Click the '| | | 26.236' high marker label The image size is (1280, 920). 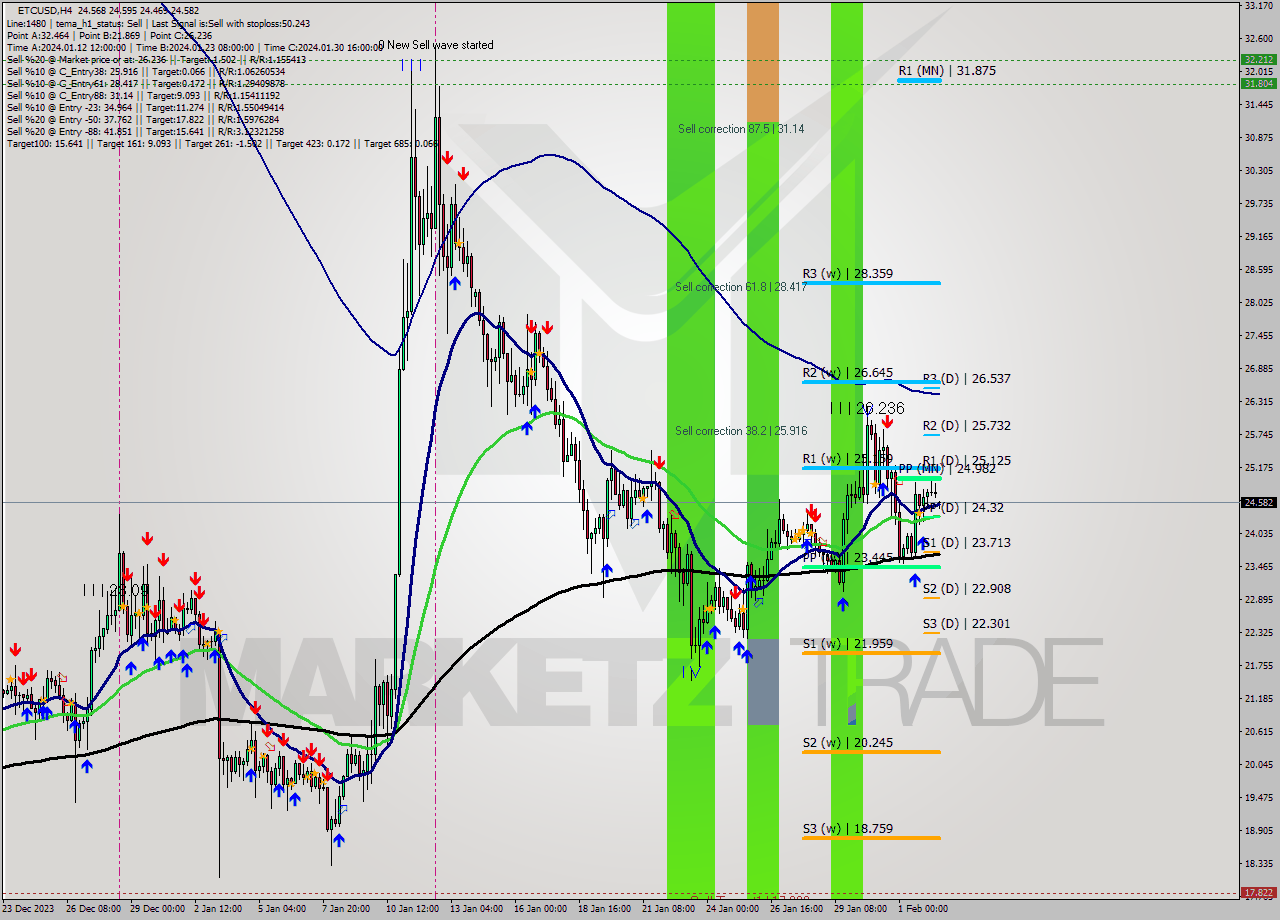pyautogui.click(x=867, y=408)
